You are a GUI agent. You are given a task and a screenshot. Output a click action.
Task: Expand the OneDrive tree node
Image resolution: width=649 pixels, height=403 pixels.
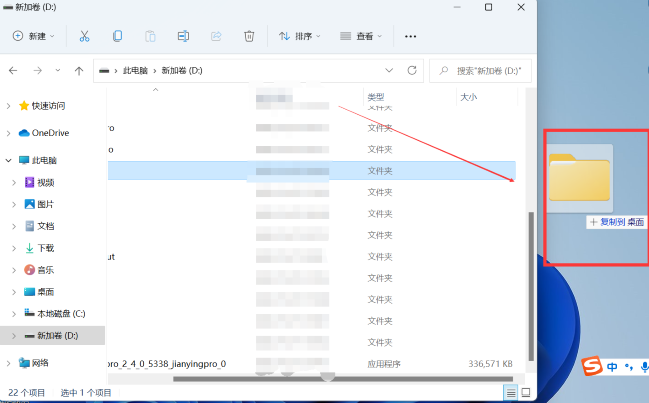pyautogui.click(x=9, y=133)
